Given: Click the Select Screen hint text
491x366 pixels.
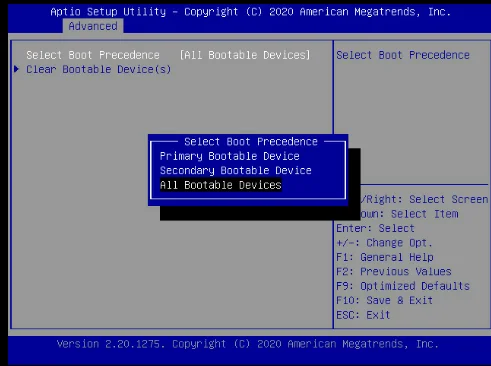Looking at the screenshot, I should 448,199.
